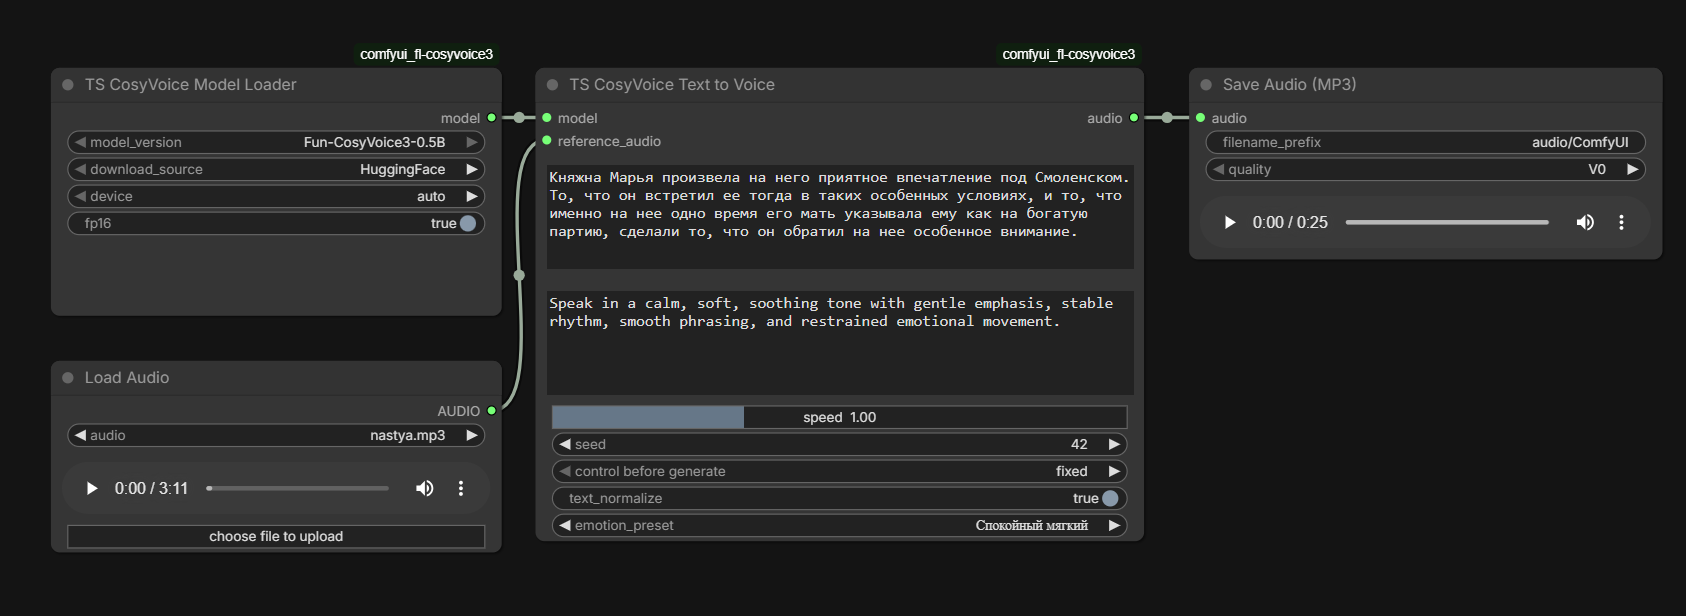Click the Speak in a calm instruction box
1686x616 pixels.
click(x=840, y=342)
